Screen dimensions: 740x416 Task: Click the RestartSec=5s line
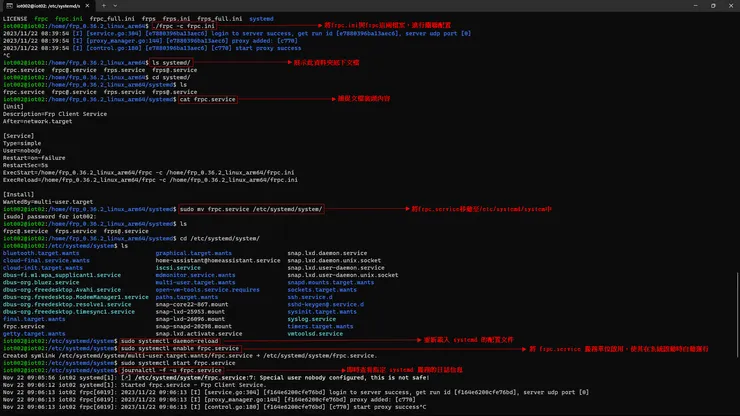[25, 165]
